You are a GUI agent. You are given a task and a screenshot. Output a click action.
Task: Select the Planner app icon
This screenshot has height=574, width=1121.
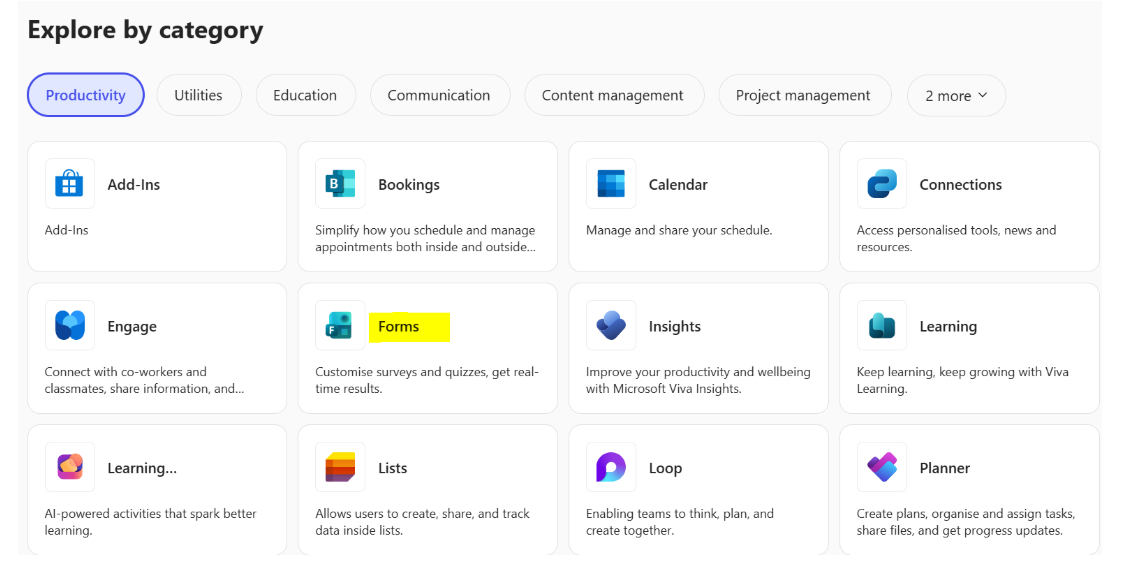point(882,468)
